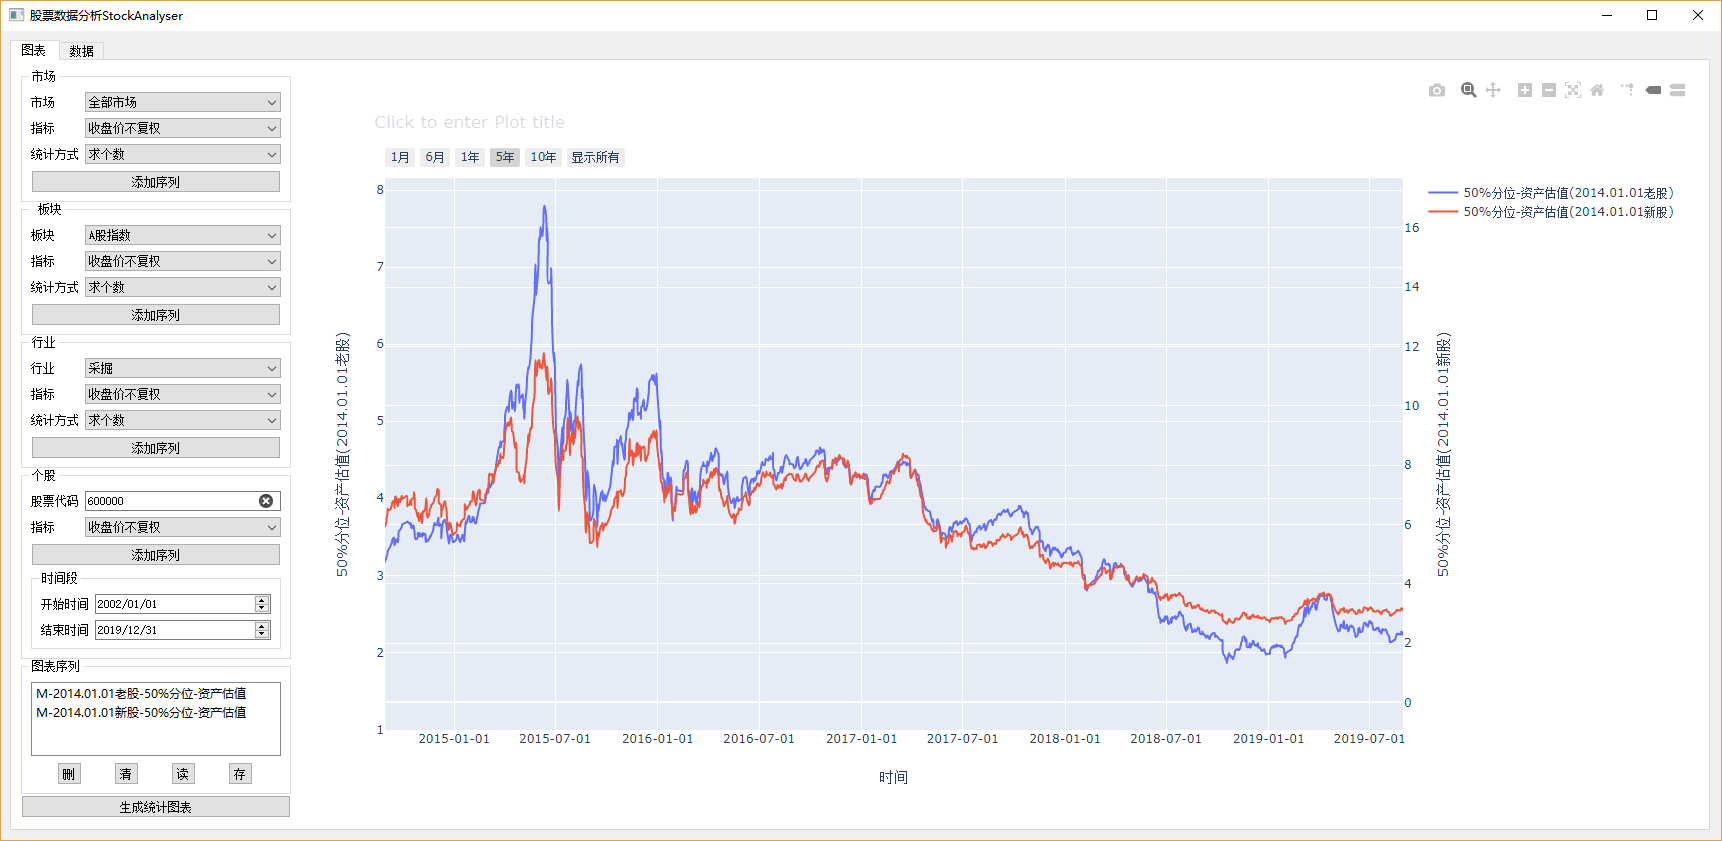The width and height of the screenshot is (1722, 841).
Task: Download plot as PNG with camera icon
Action: coord(1437,90)
